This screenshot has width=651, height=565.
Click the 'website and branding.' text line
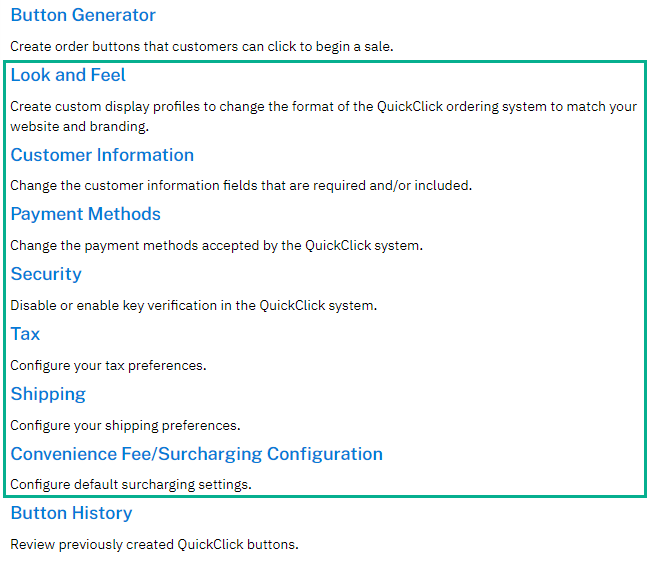tap(80, 126)
